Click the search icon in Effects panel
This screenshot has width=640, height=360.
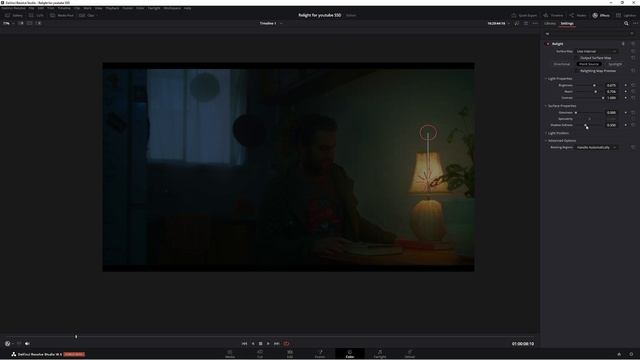click(626, 24)
